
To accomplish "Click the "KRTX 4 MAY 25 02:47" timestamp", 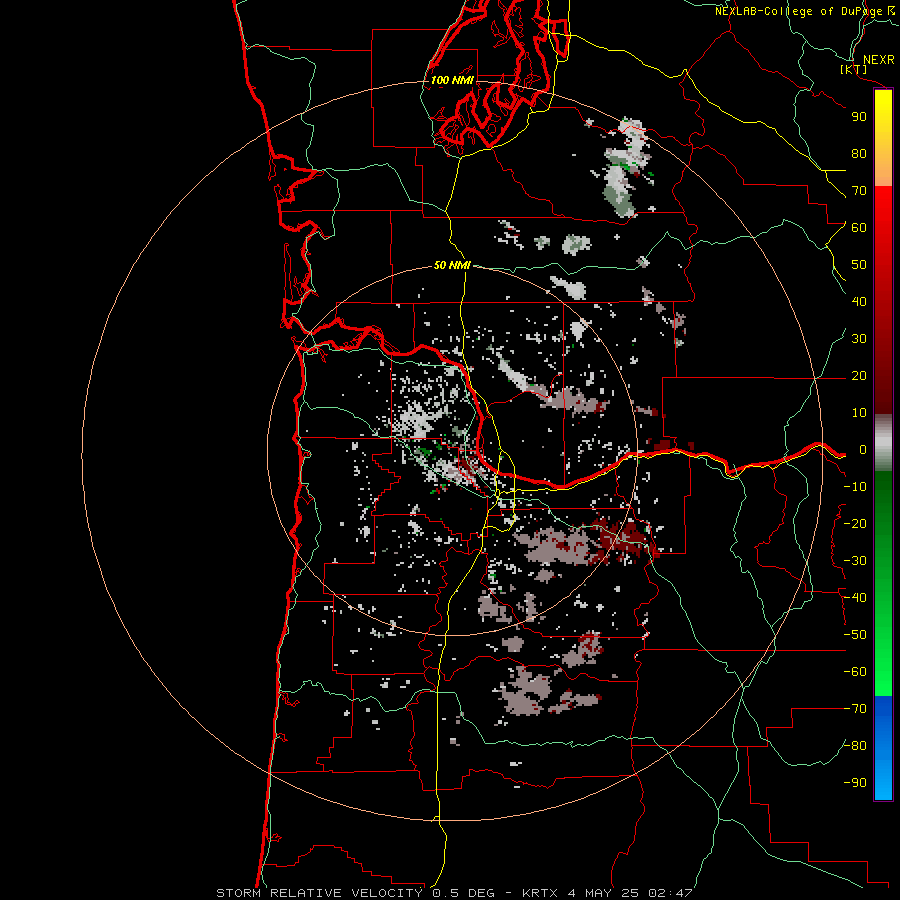I will coord(607,893).
